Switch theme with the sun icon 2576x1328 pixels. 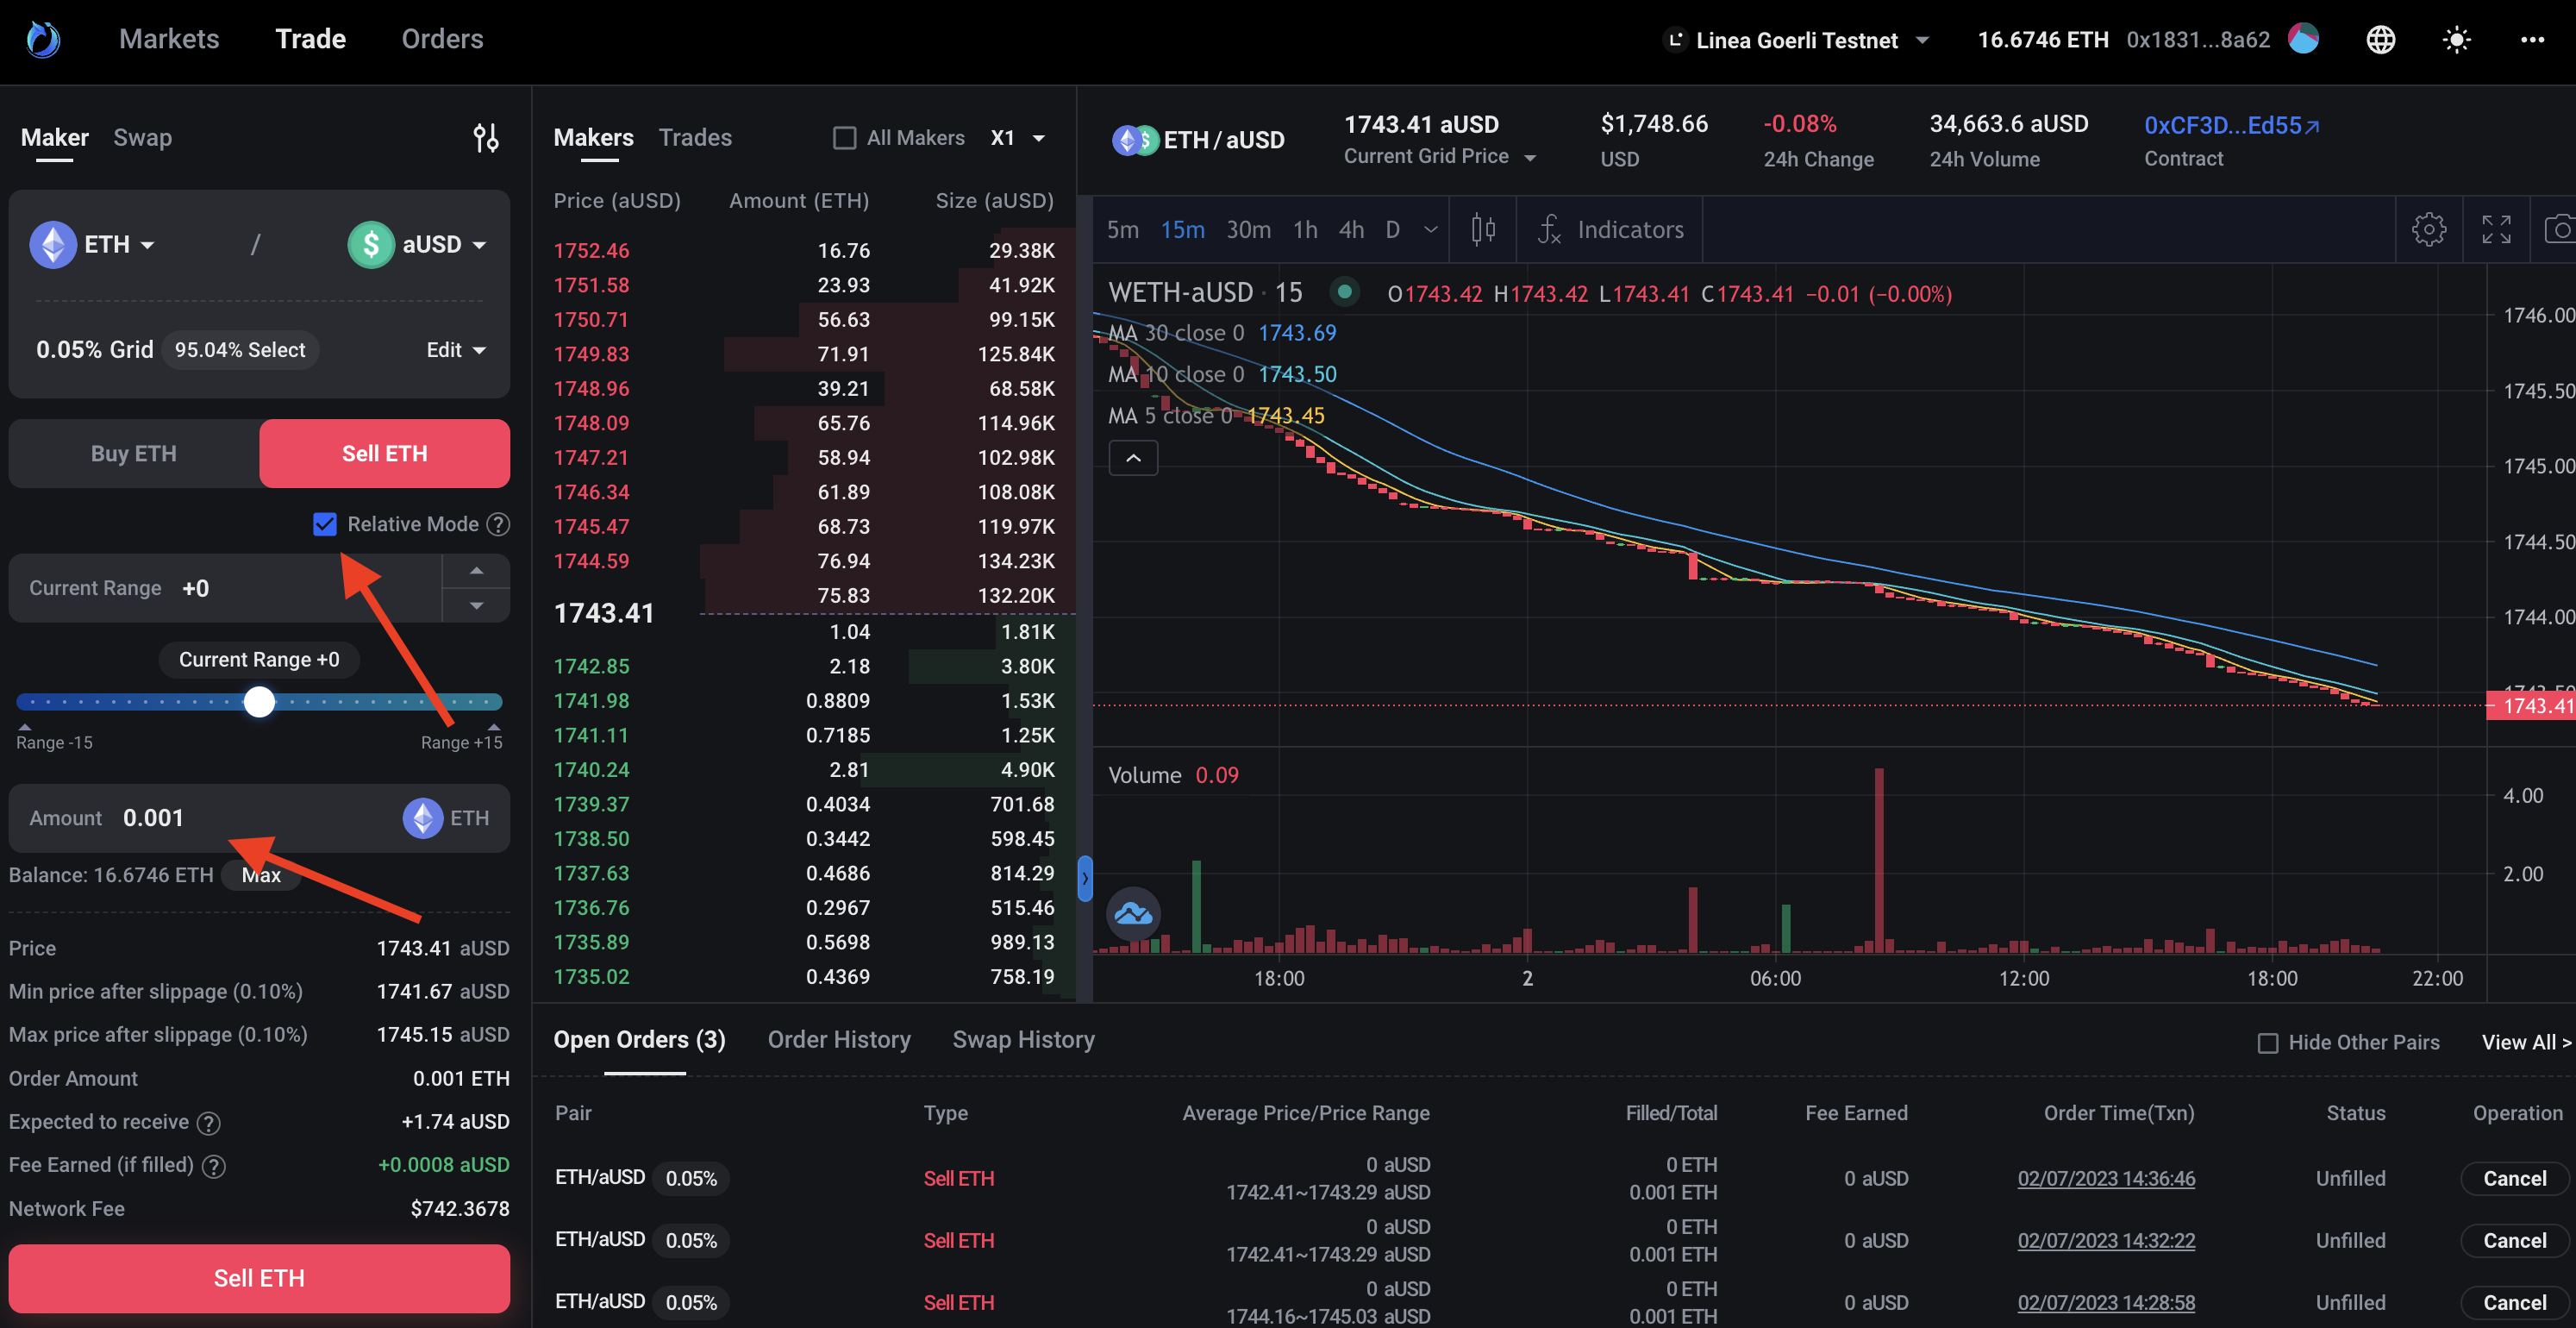(x=2456, y=40)
